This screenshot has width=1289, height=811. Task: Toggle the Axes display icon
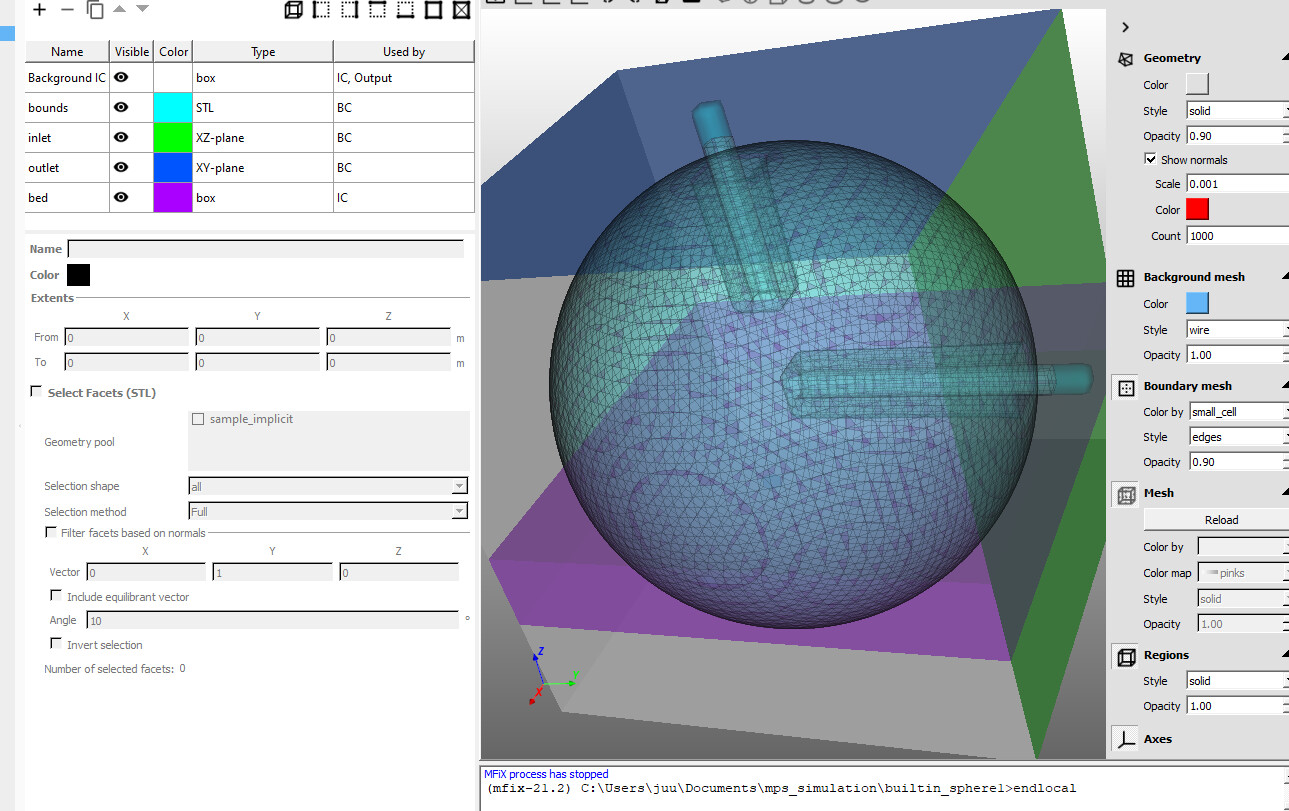click(1126, 740)
